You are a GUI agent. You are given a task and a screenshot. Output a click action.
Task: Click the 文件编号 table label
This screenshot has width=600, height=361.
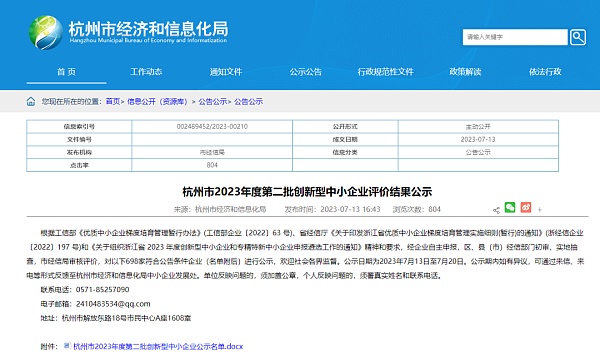pos(79,140)
